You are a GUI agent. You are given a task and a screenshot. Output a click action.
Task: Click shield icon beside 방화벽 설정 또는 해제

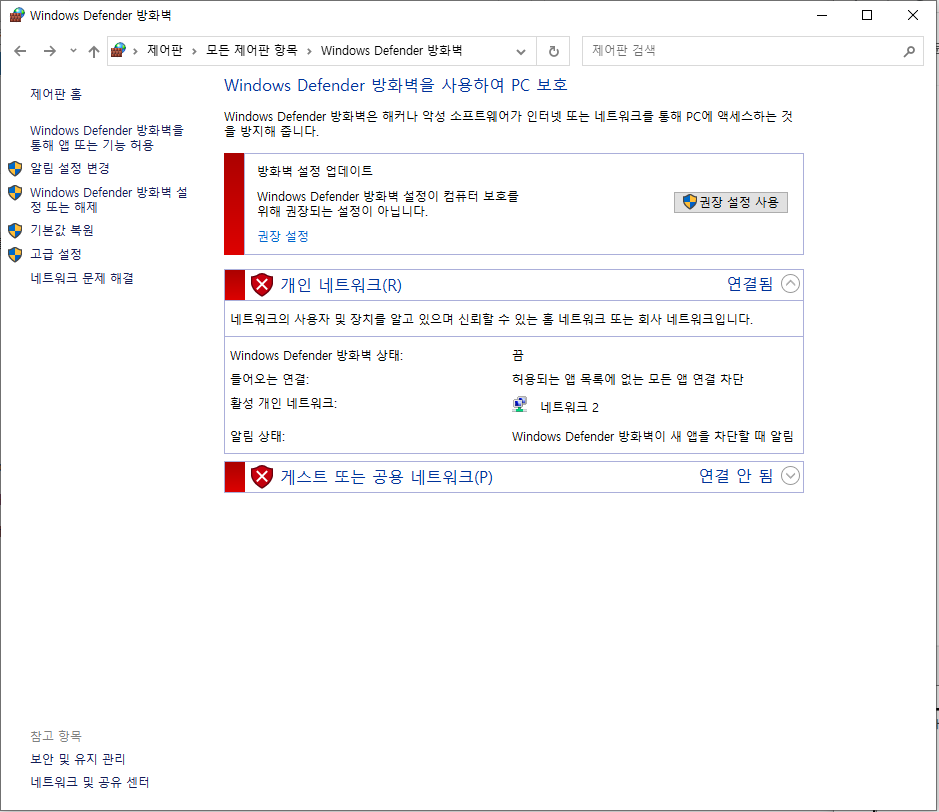point(15,193)
